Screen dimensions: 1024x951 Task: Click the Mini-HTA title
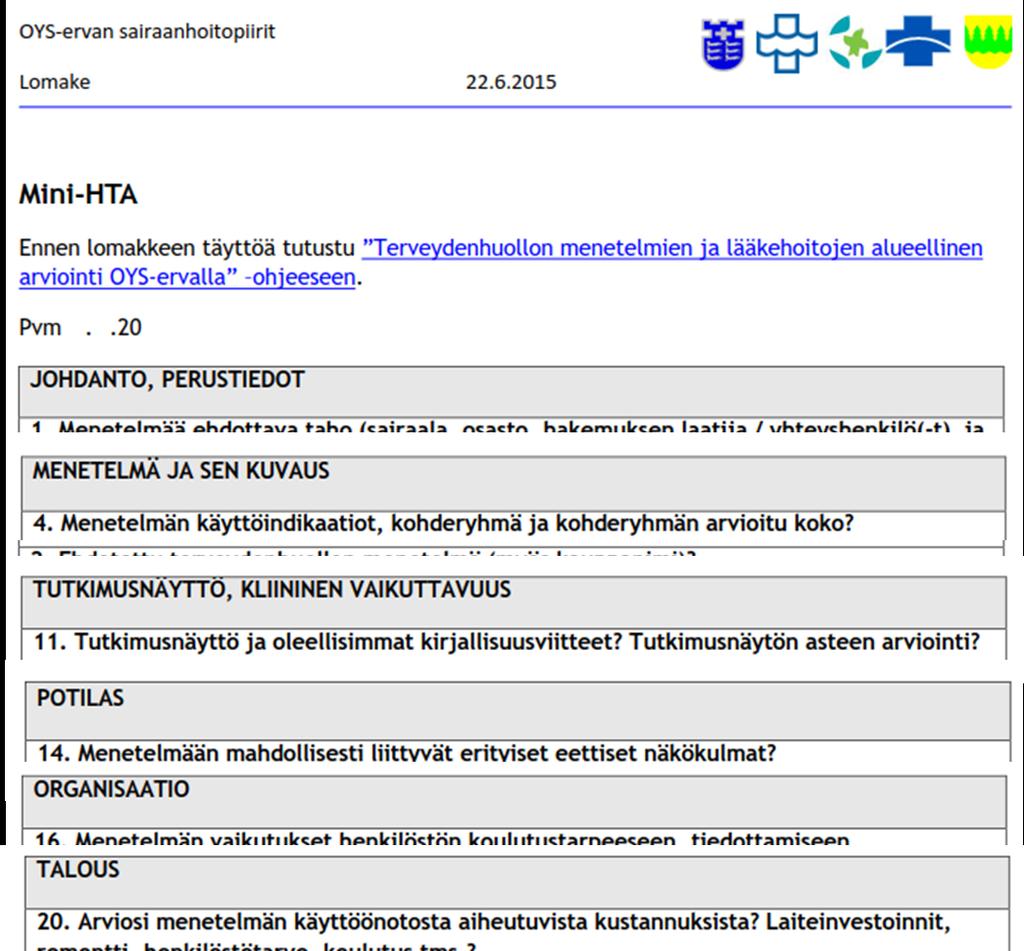click(x=78, y=194)
